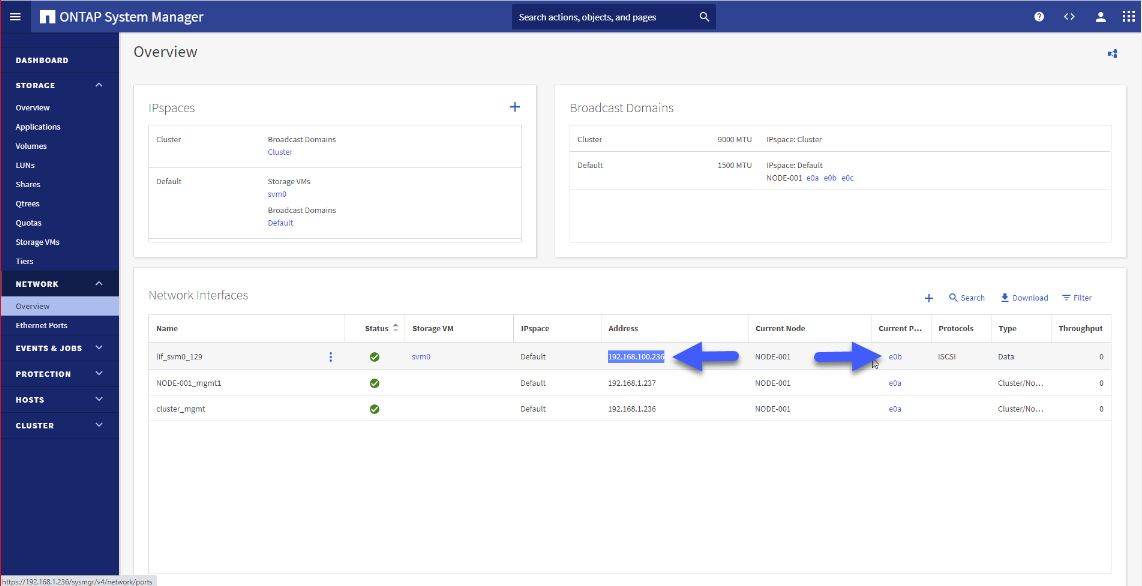Click the network topology icon near Overview
The height and width of the screenshot is (586, 1142).
point(1112,54)
